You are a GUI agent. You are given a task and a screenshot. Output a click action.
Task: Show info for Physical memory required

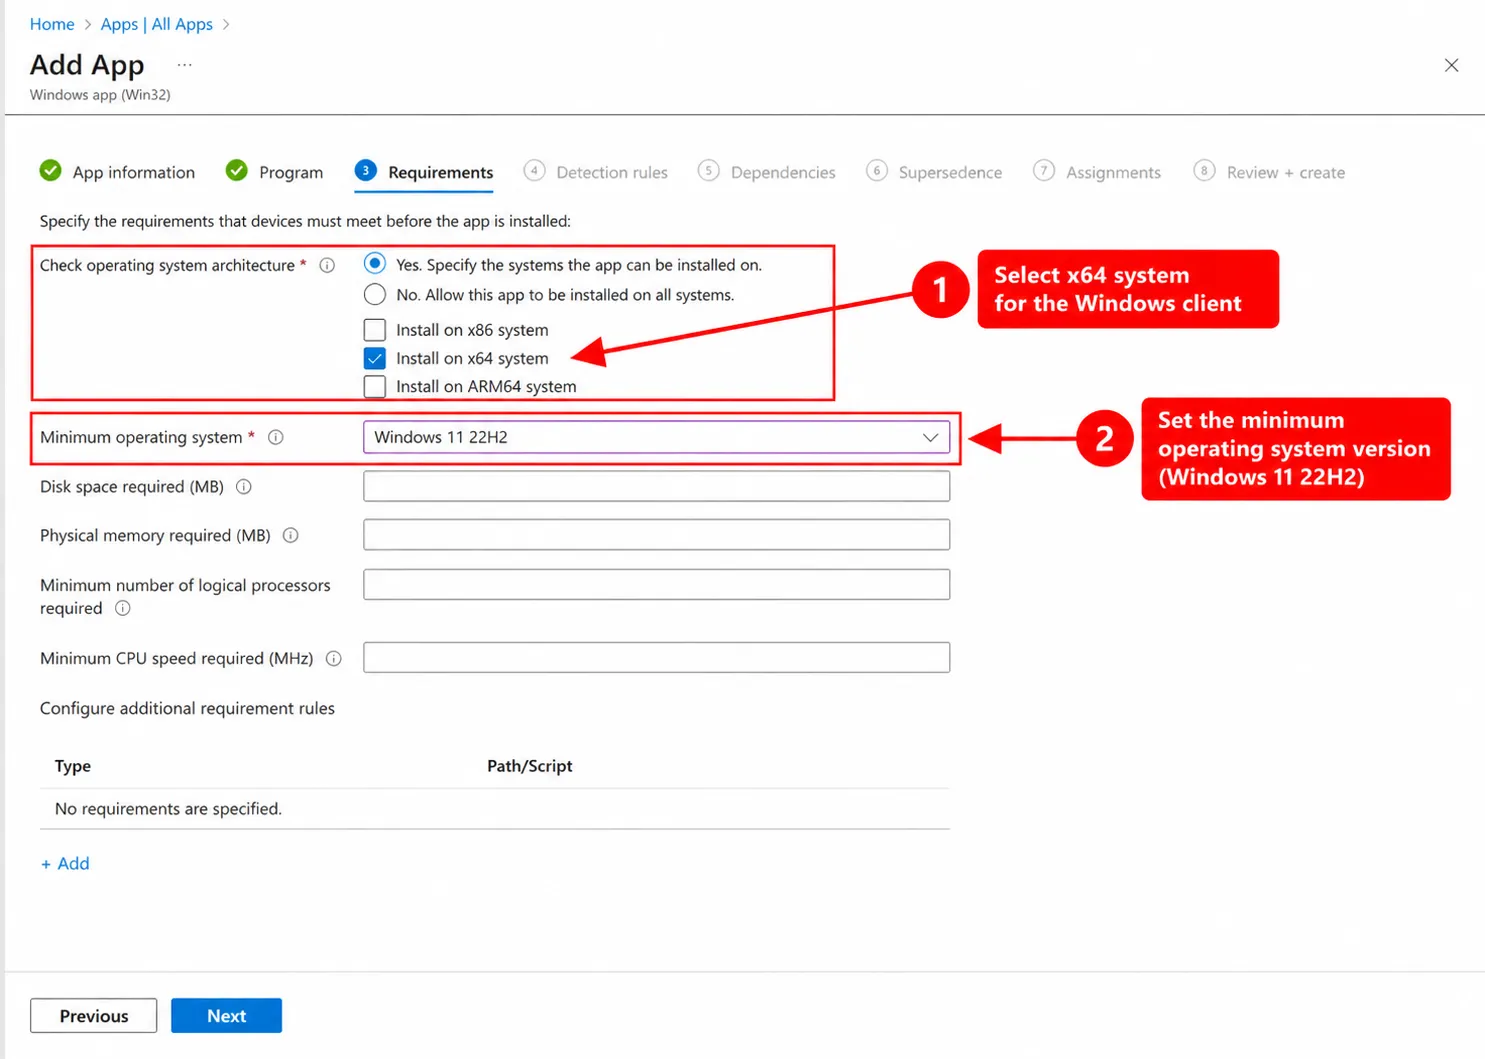(x=291, y=535)
